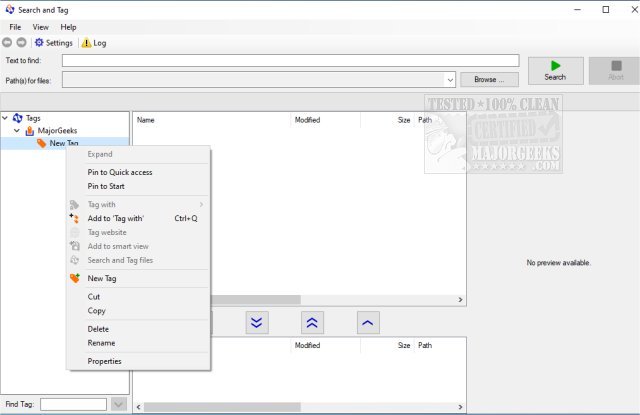This screenshot has width=640, height=415.
Task: Click the Path(s) for files combo box
Action: (x=259, y=80)
